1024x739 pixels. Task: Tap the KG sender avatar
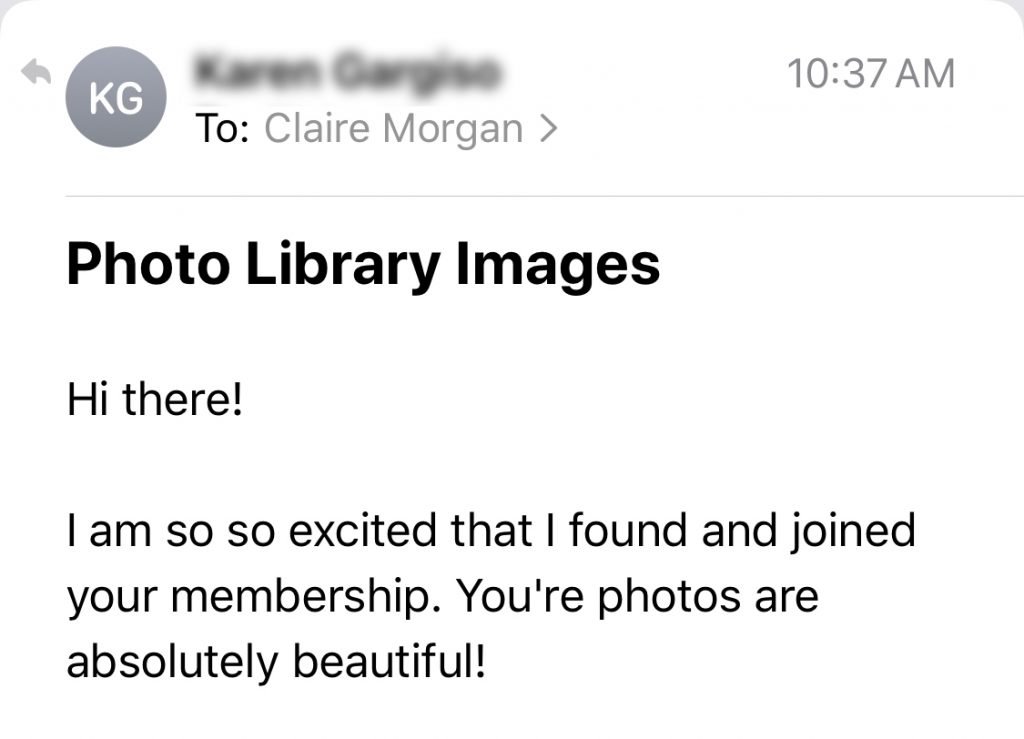point(115,98)
